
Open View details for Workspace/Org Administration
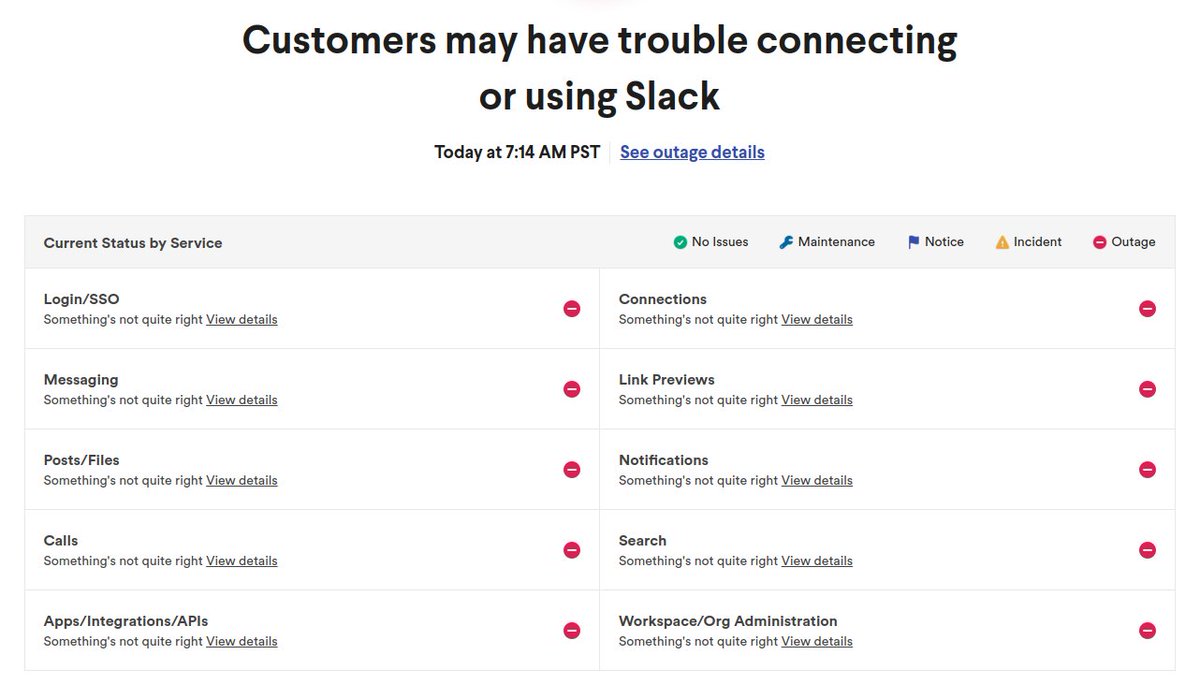817,642
